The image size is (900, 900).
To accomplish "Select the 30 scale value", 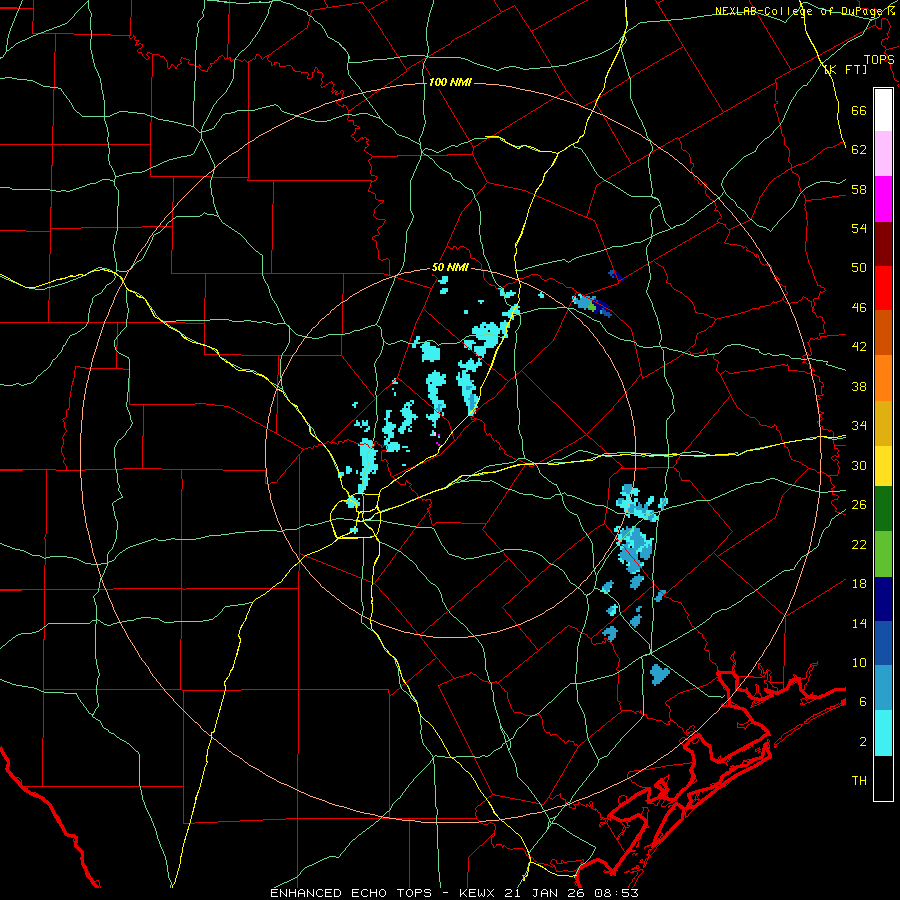I will click(x=859, y=465).
